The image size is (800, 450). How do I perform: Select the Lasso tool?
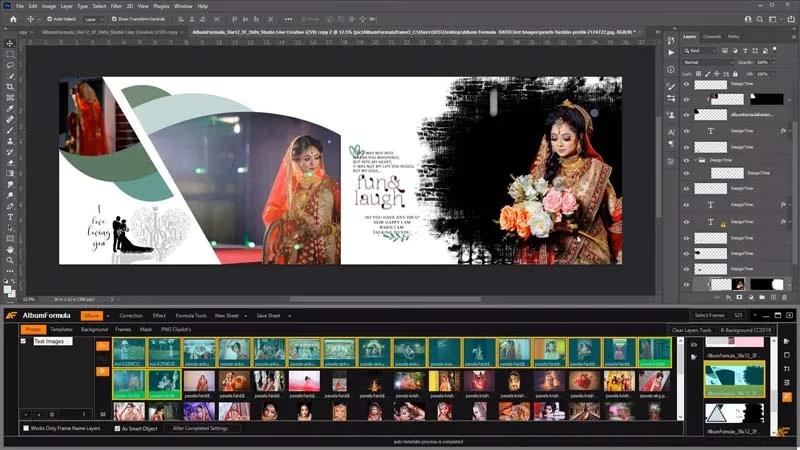point(10,65)
